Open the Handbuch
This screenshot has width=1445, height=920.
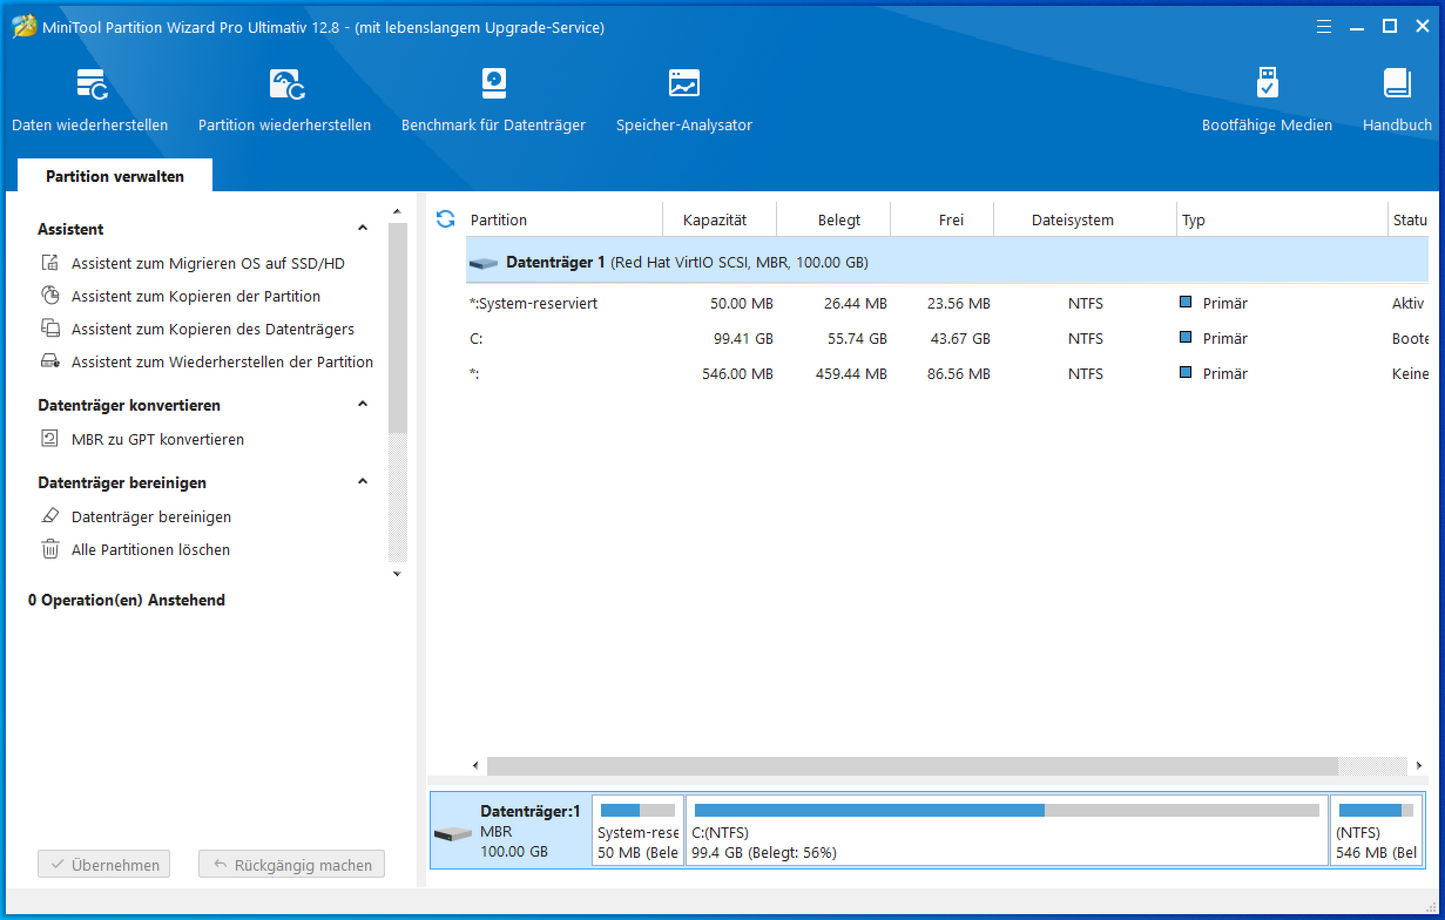(1396, 100)
